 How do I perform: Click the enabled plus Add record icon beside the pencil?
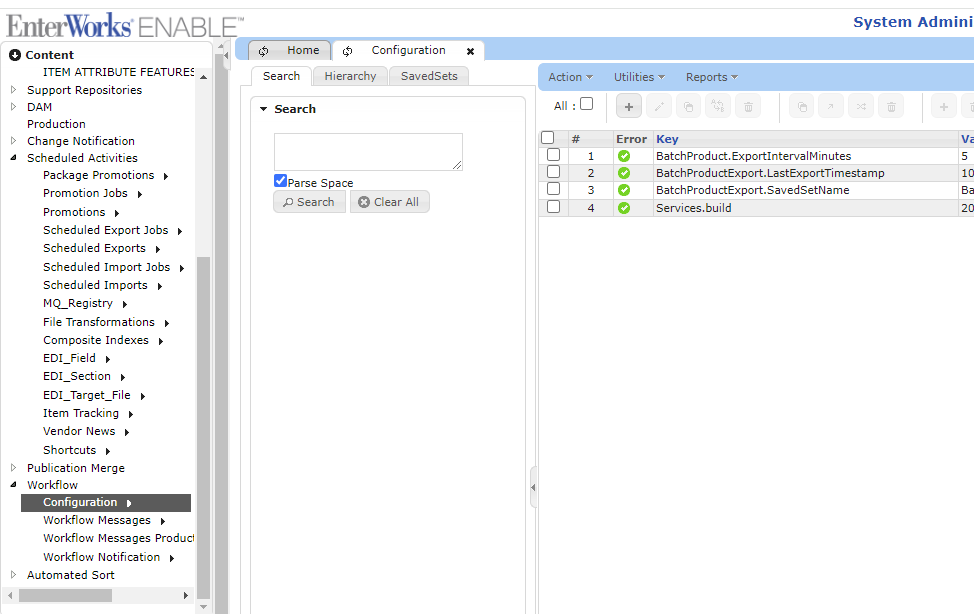(x=629, y=107)
